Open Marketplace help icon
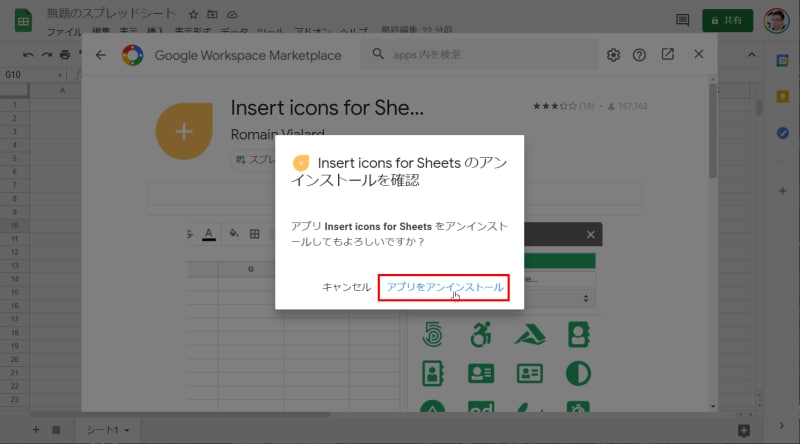 tap(639, 55)
